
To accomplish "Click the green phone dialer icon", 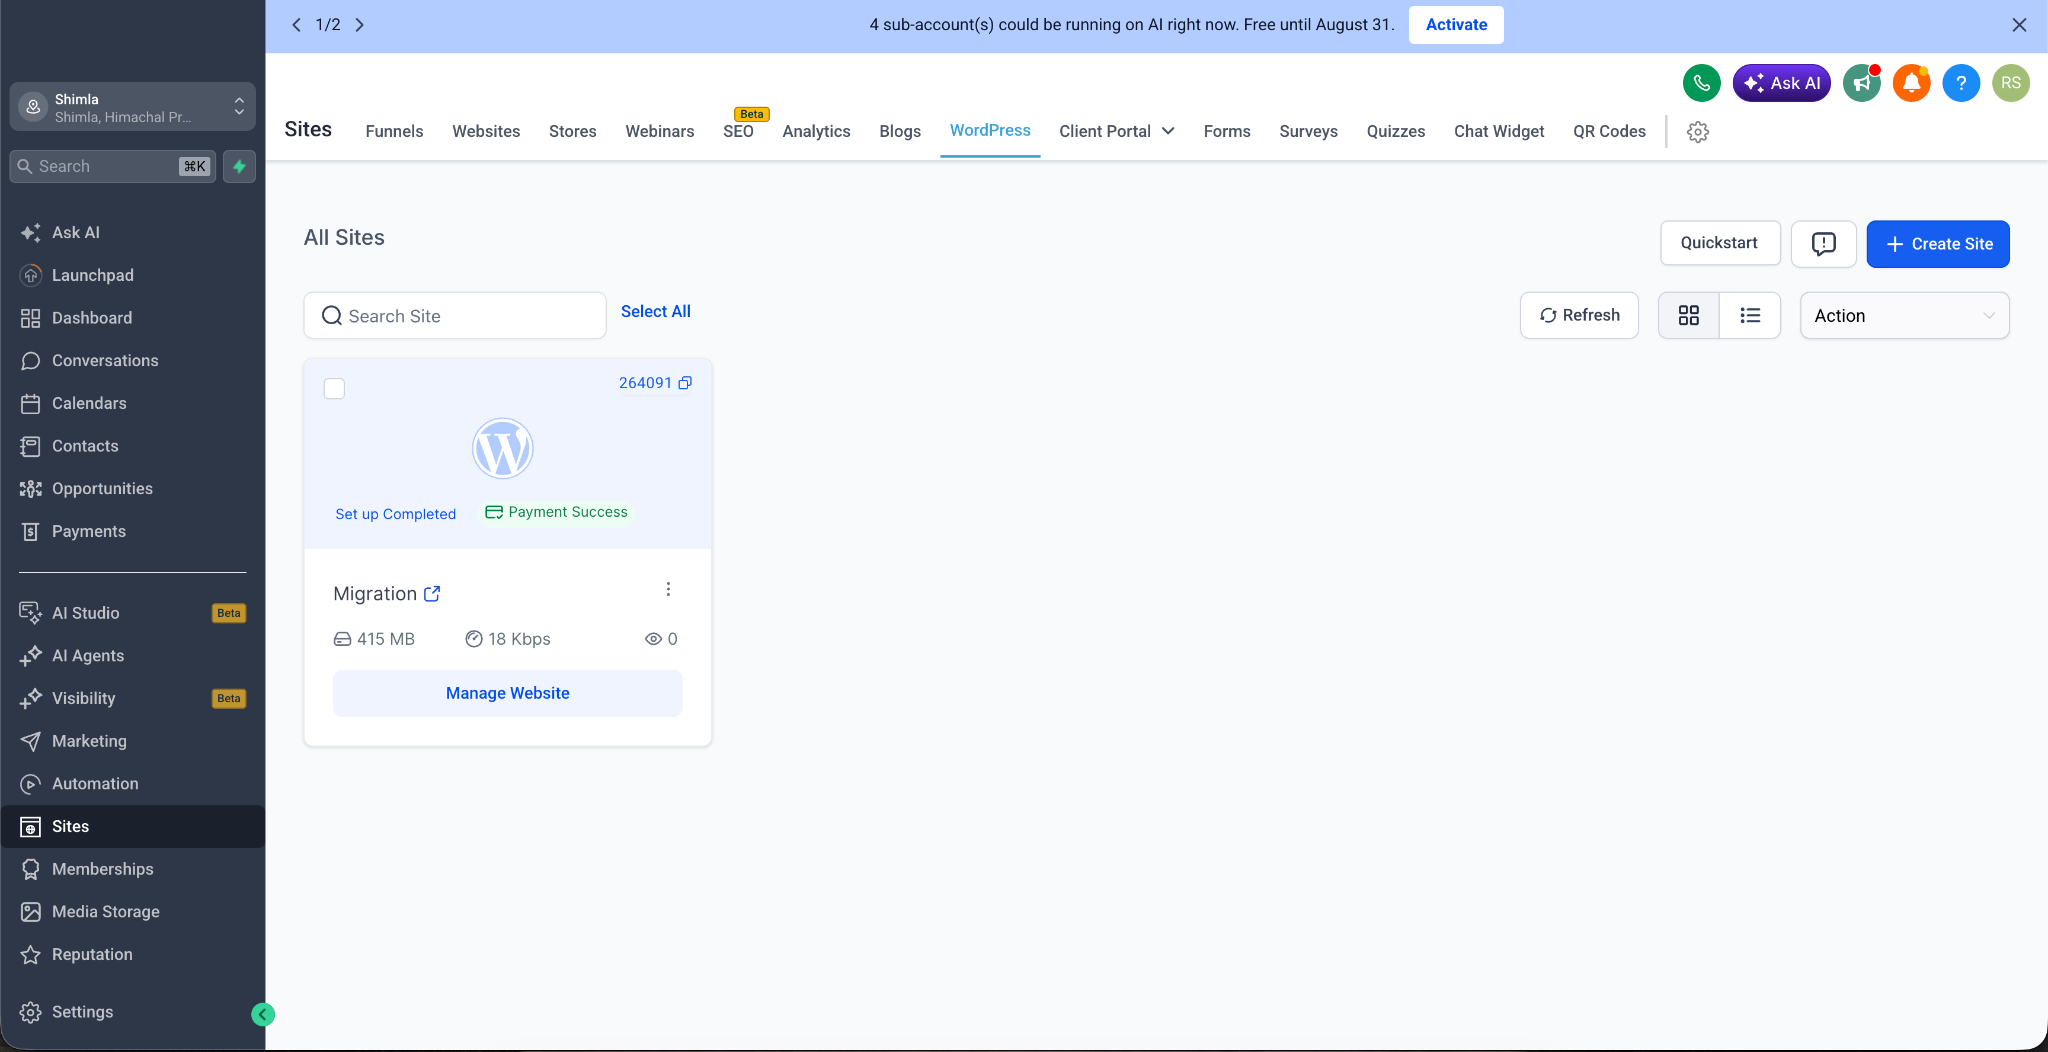I will click(1701, 83).
